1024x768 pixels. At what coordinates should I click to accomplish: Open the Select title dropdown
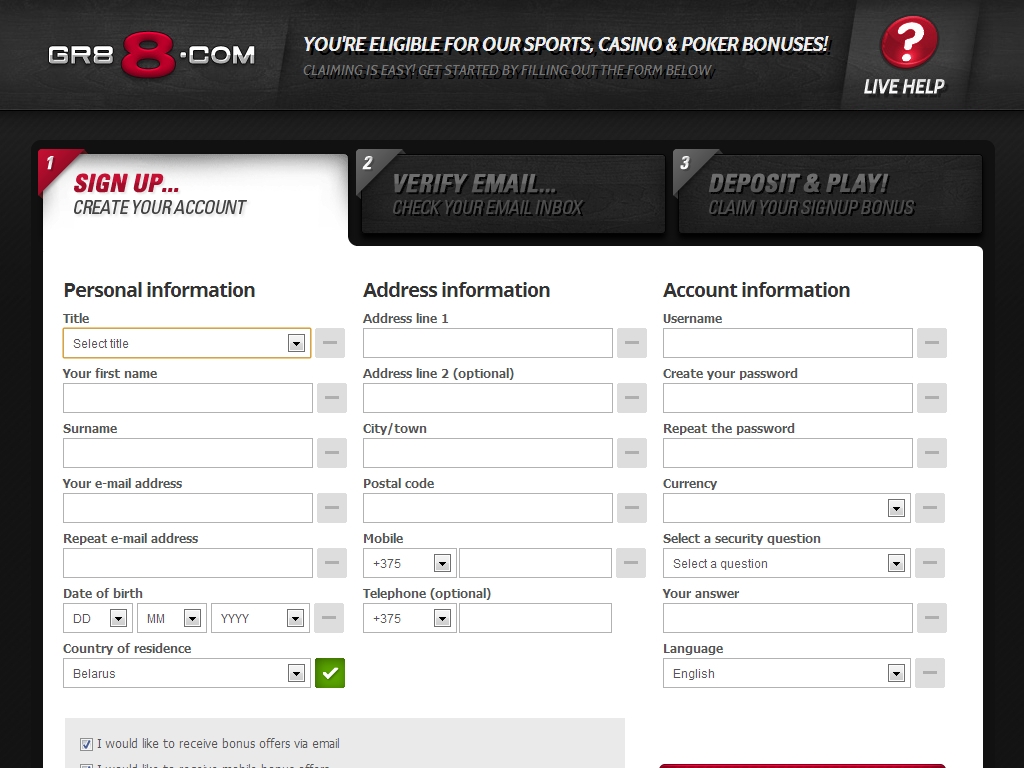[x=186, y=343]
